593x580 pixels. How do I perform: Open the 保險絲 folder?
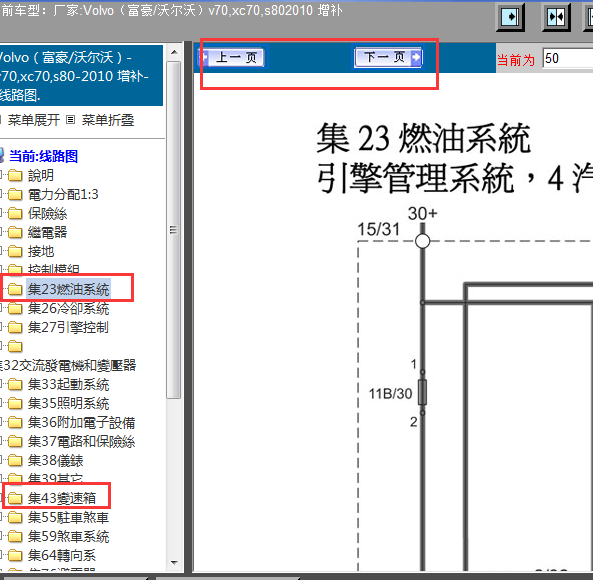tap(48, 214)
